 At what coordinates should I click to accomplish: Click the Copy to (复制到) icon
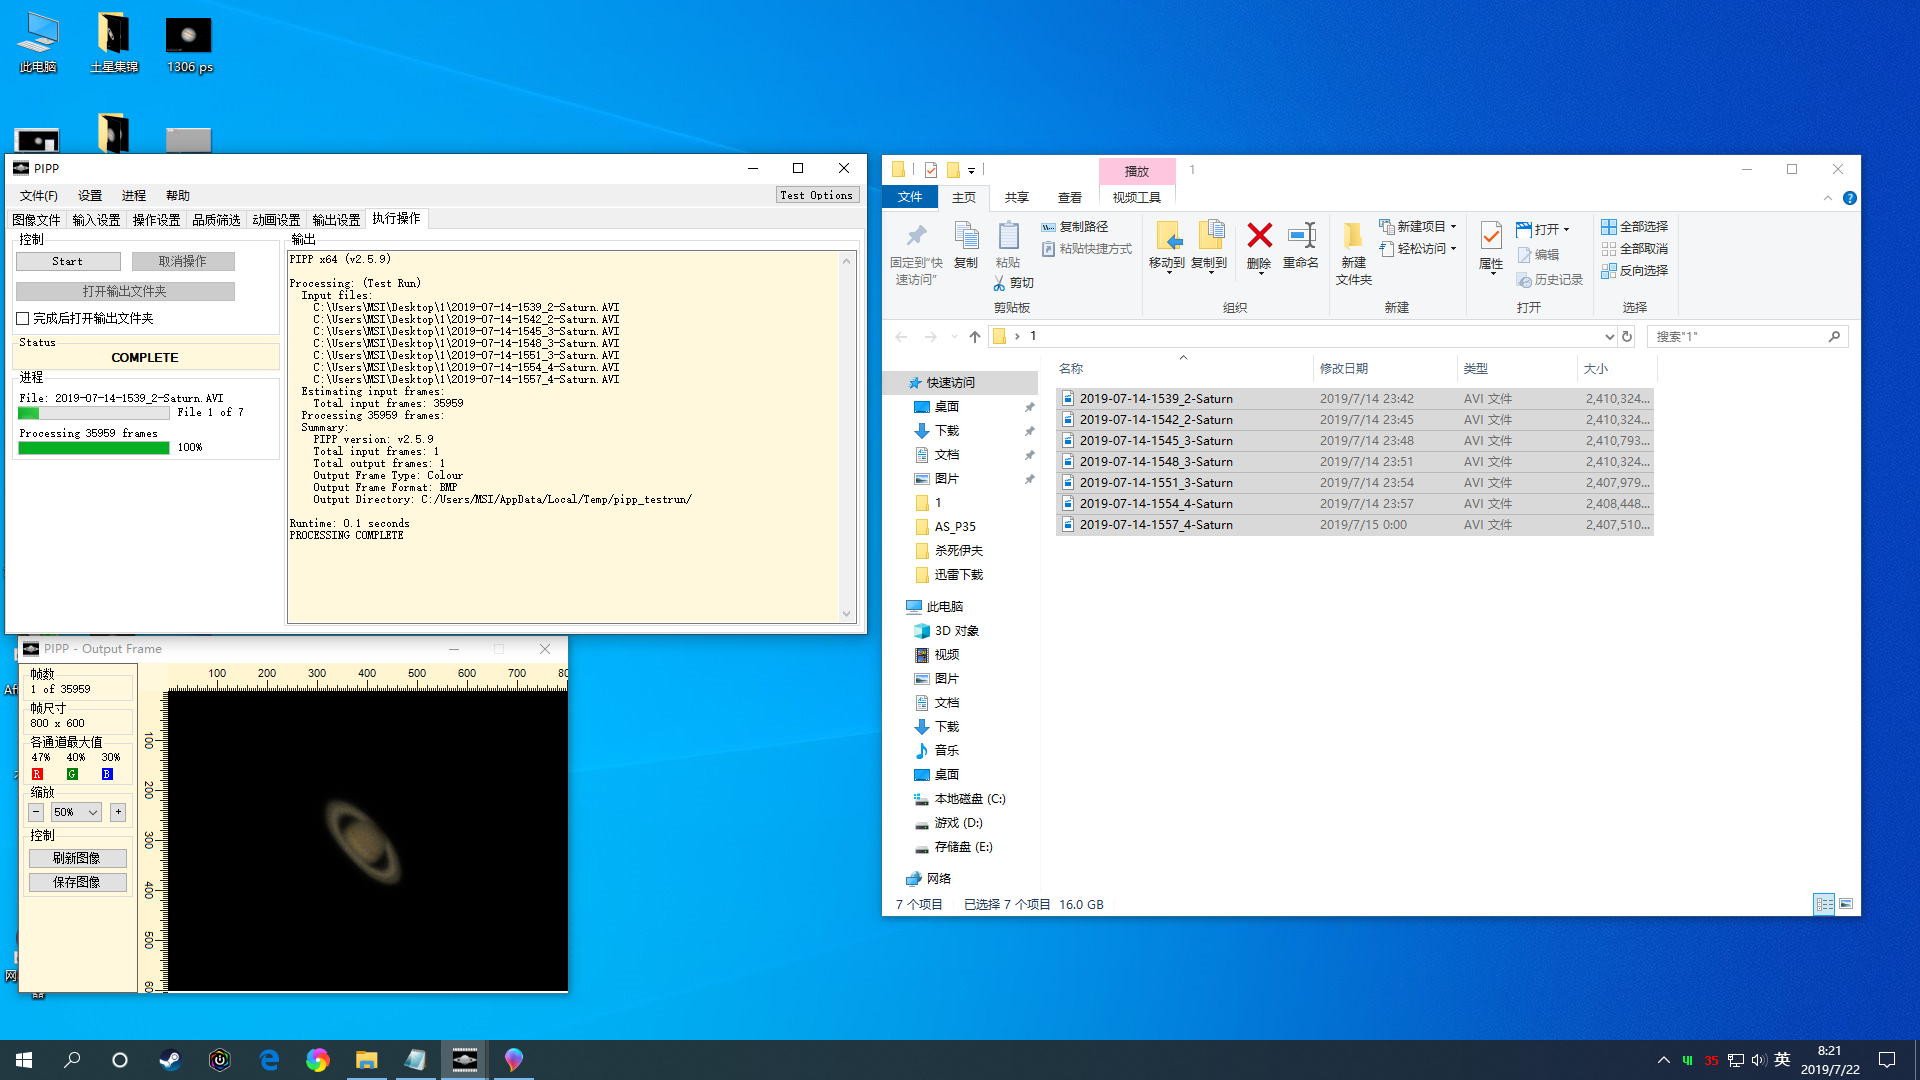pyautogui.click(x=1209, y=236)
